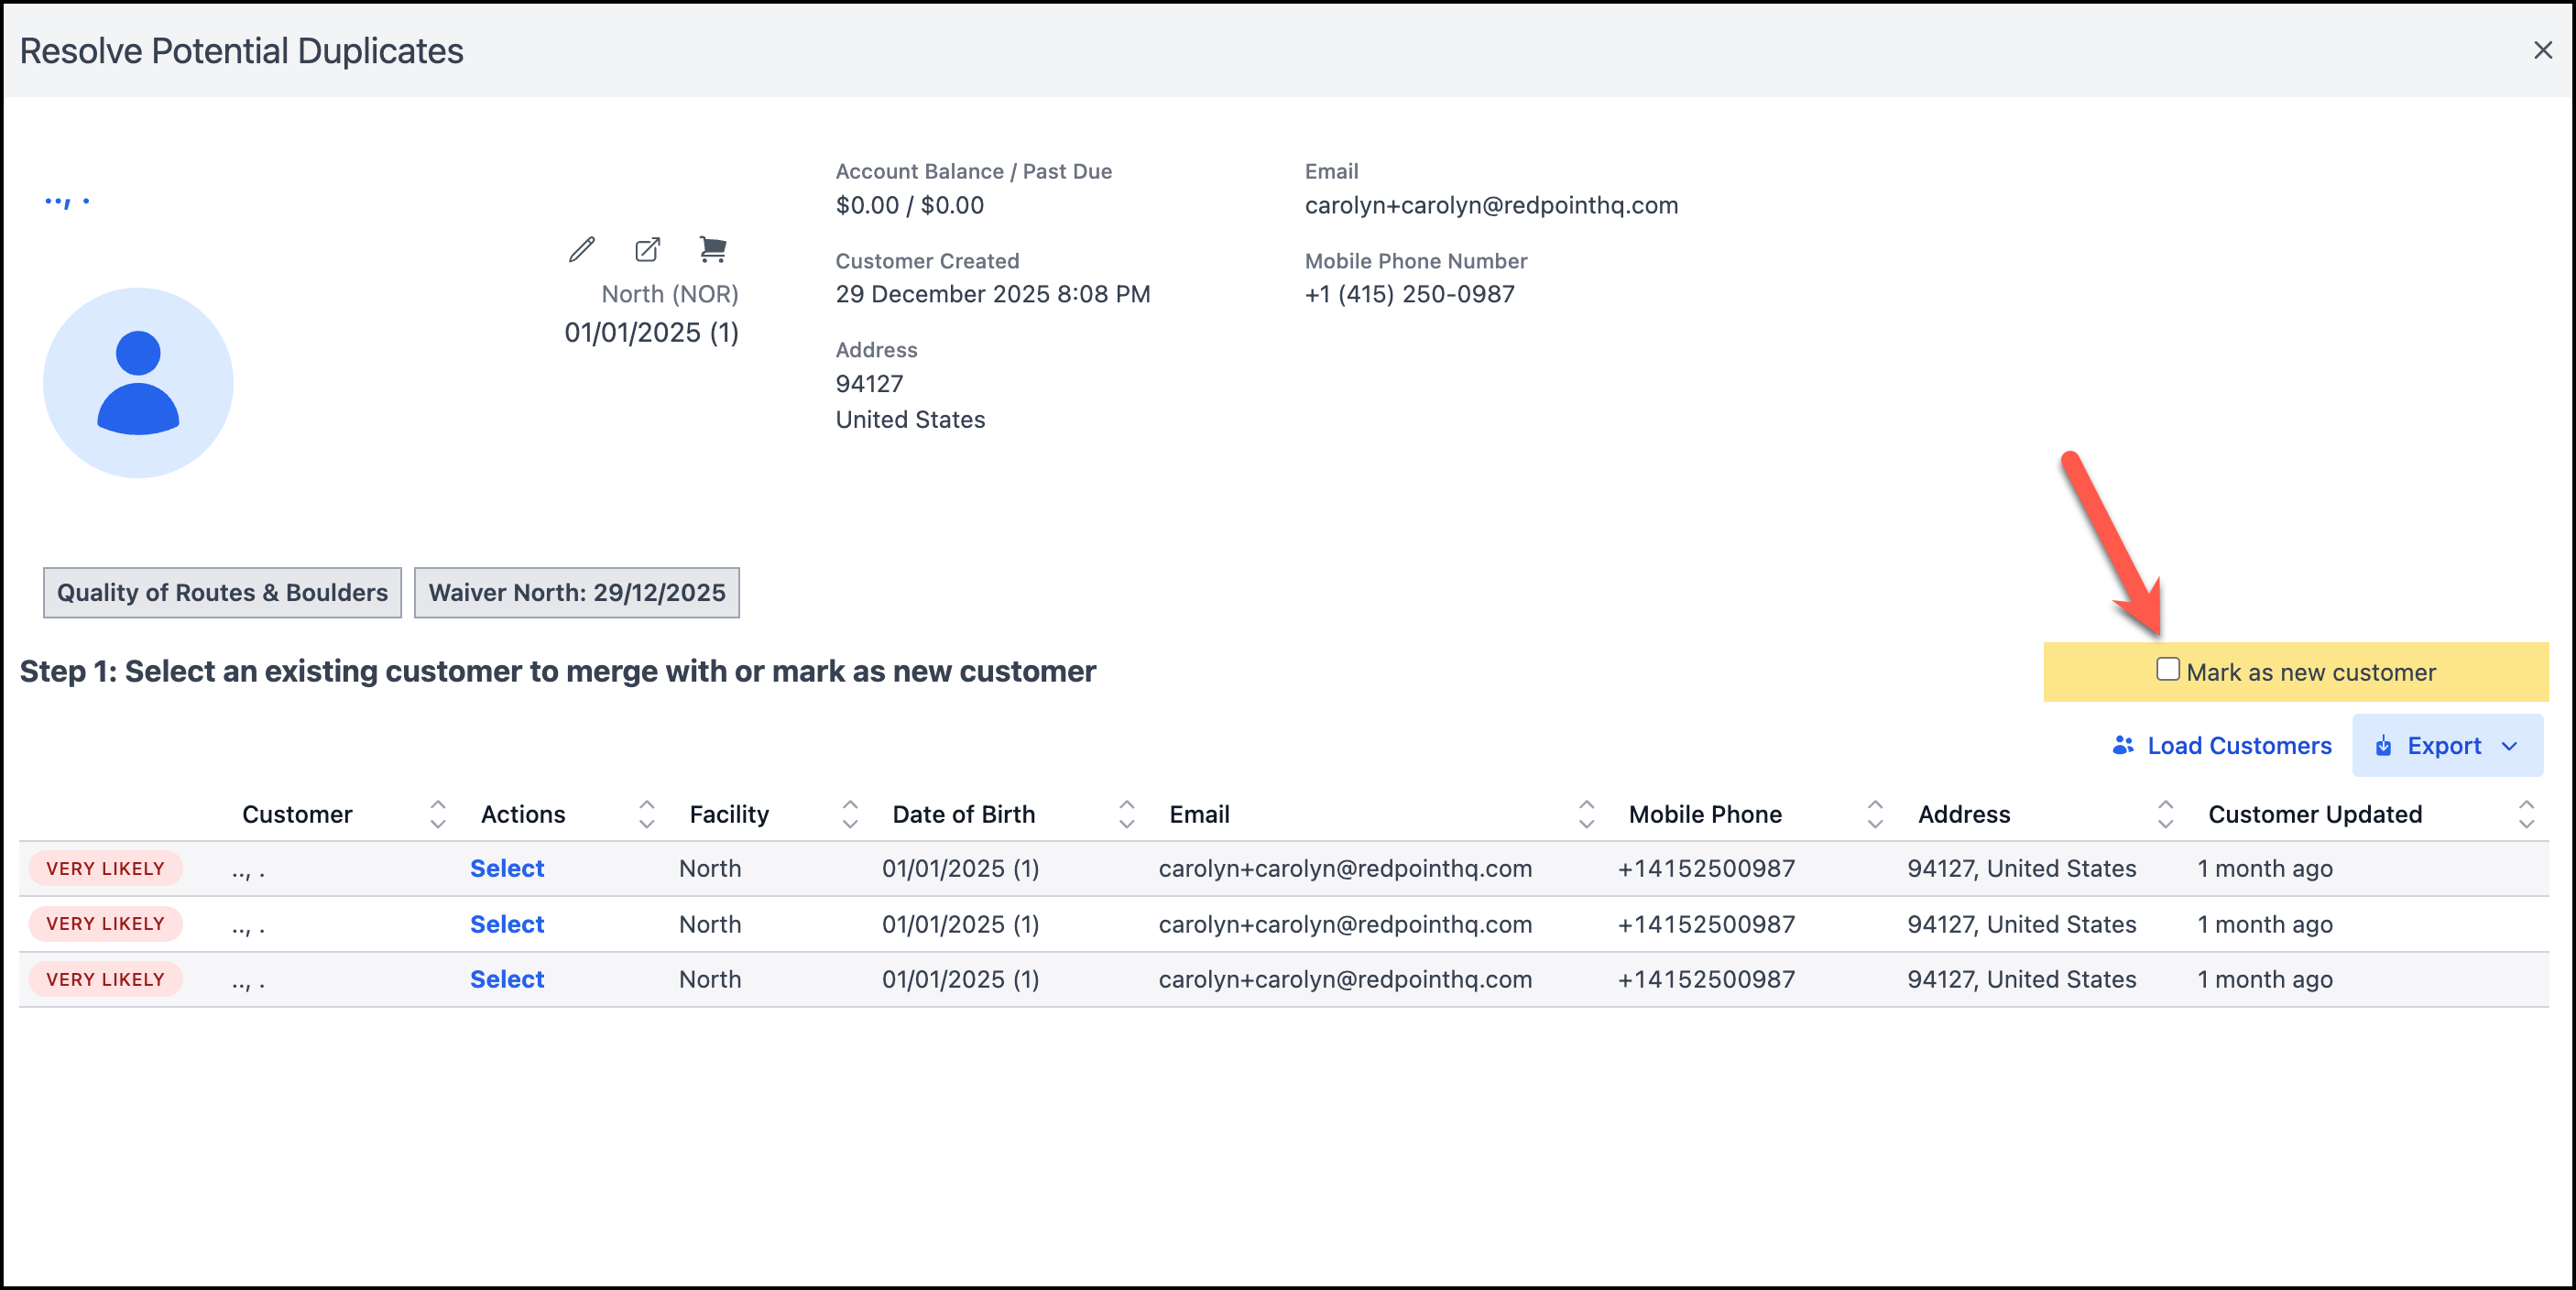Select the third VERY LIKELY customer match

(507, 979)
